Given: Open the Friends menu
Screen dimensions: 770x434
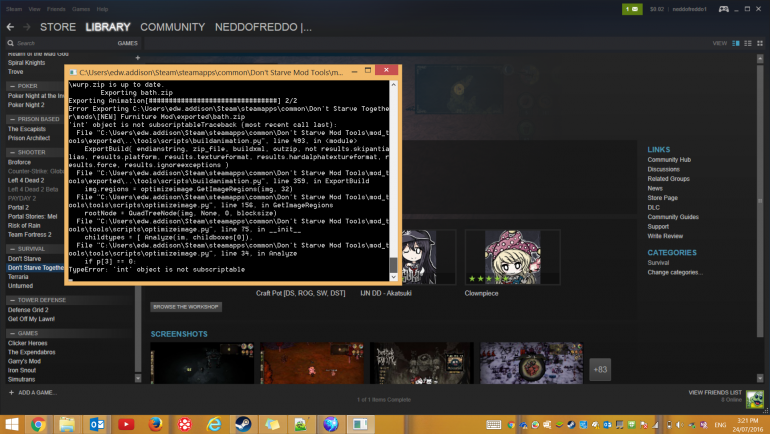Looking at the screenshot, I should pyautogui.click(x=56, y=9).
